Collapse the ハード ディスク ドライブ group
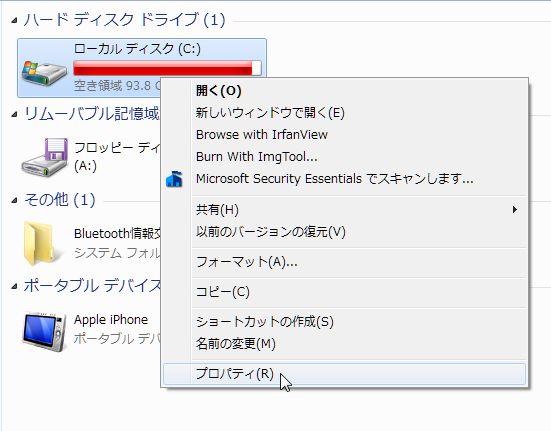Screen dimensions: 551x431 [x=14, y=20]
